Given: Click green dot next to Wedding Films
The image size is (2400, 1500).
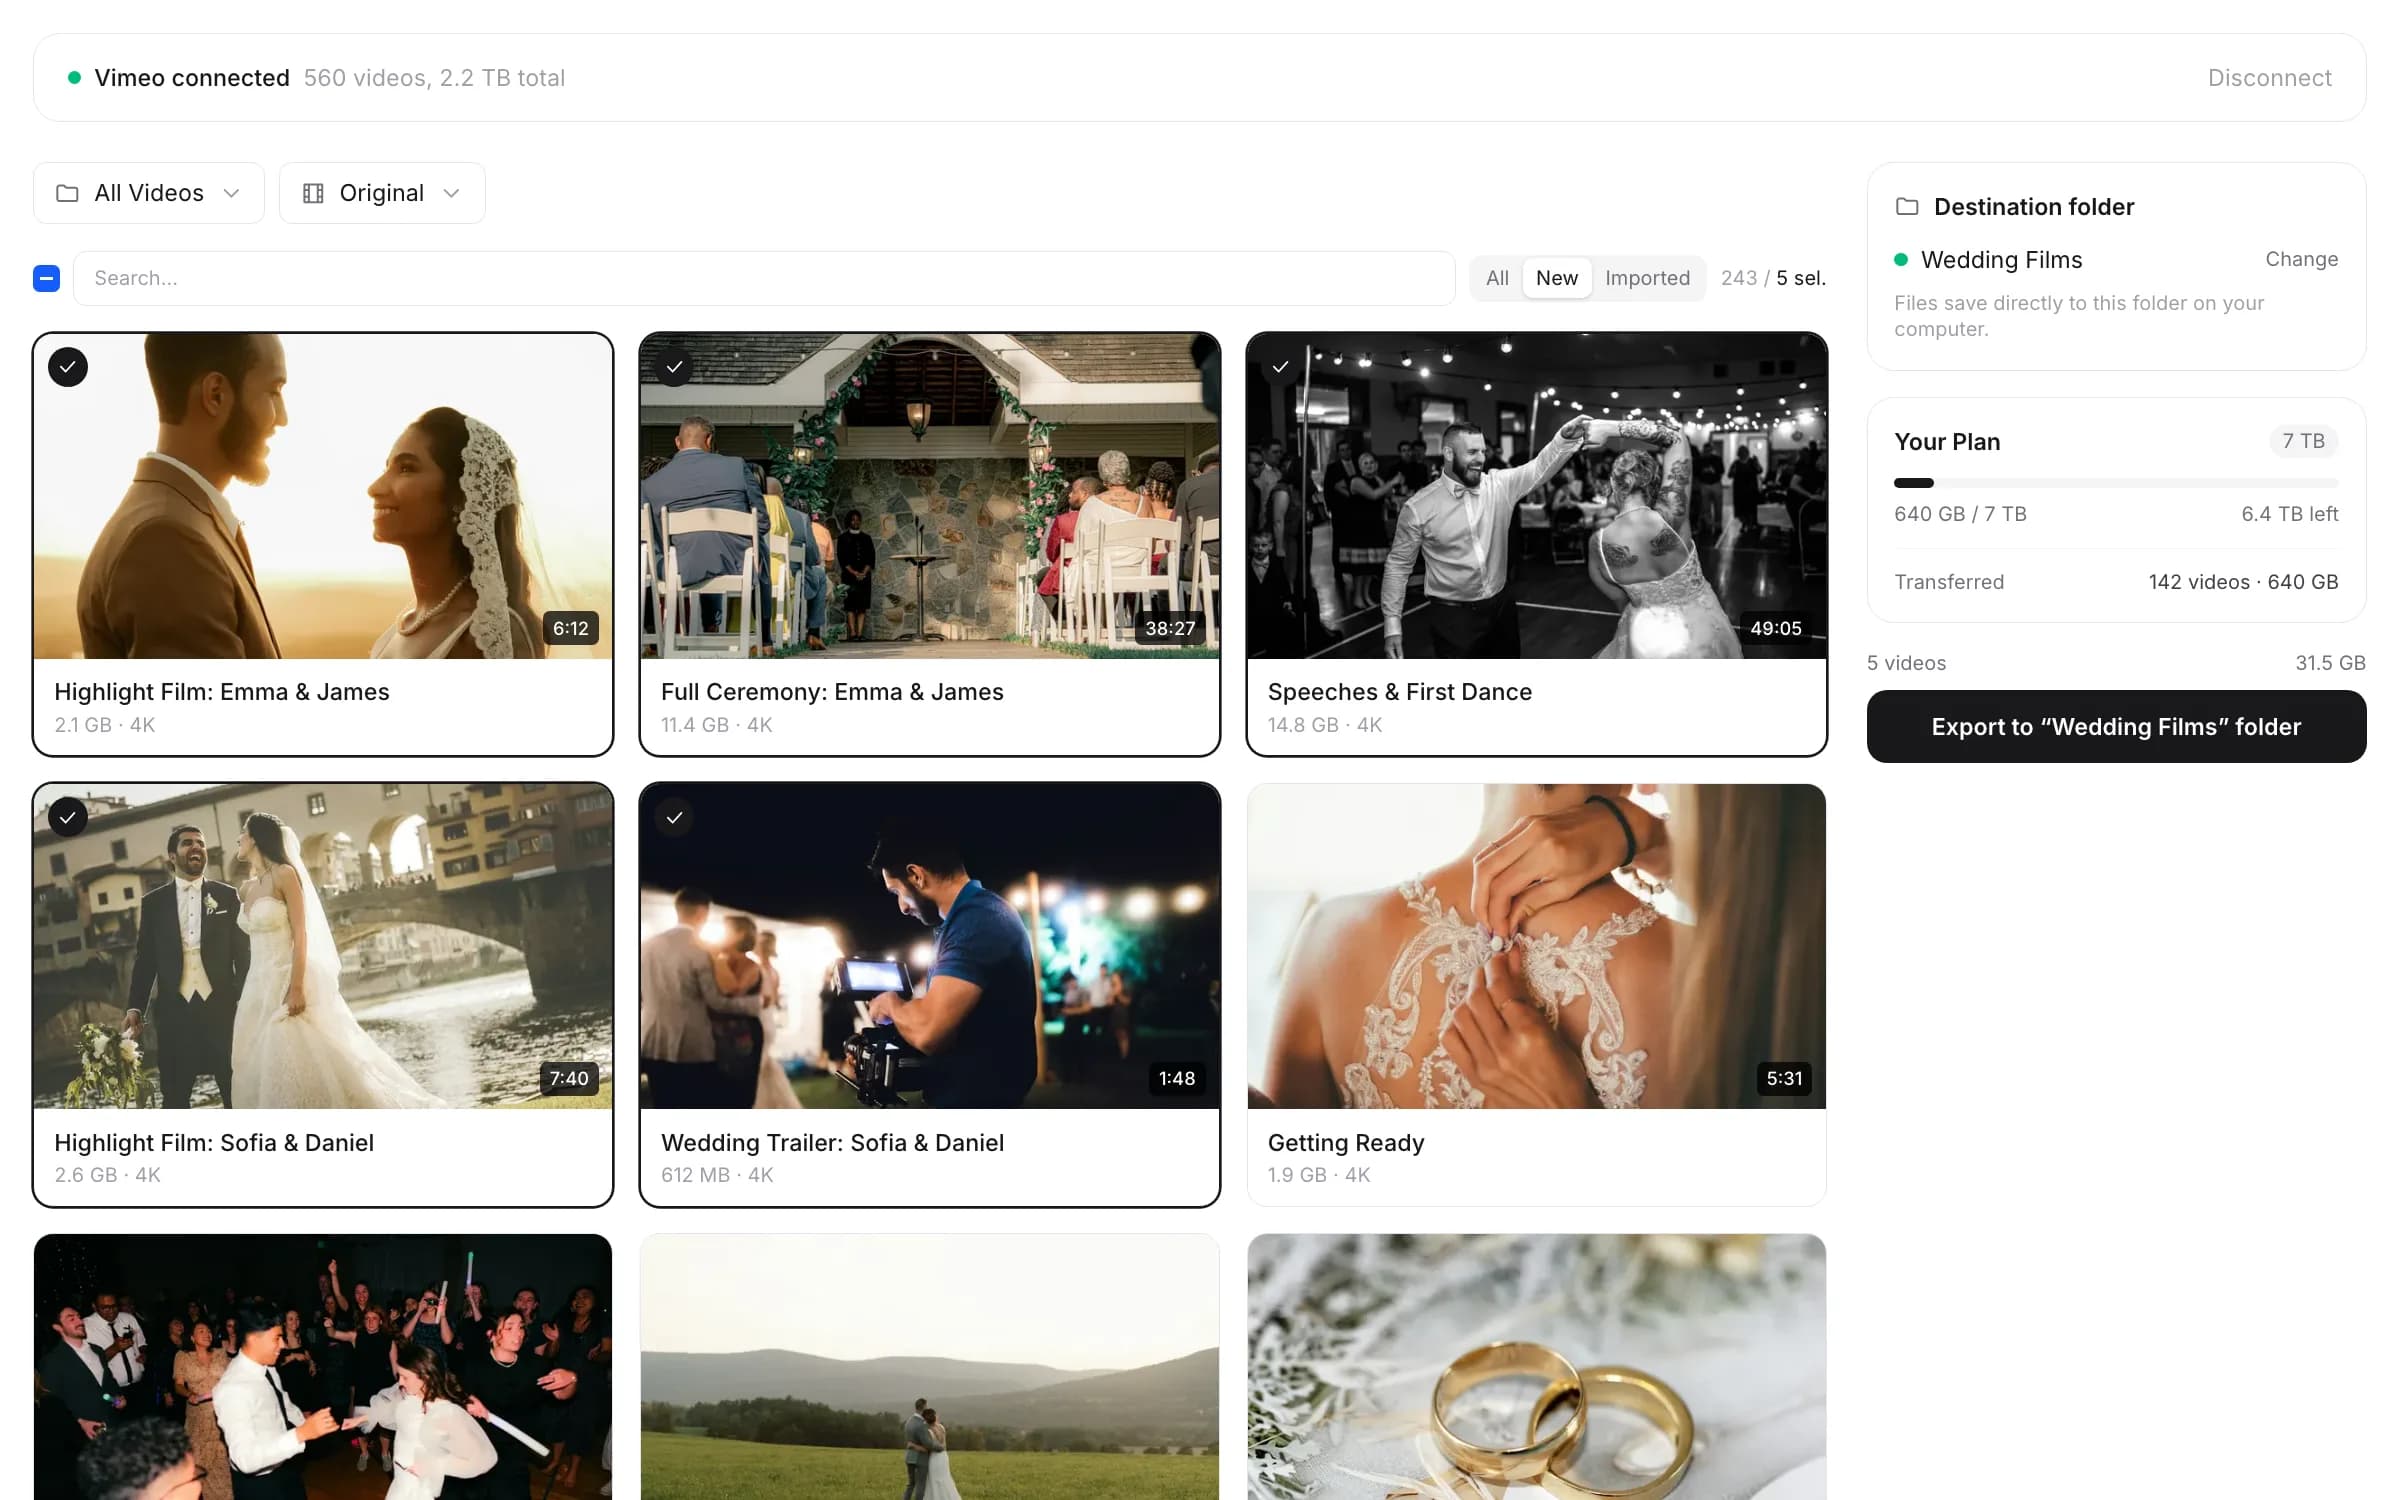Looking at the screenshot, I should (1901, 260).
